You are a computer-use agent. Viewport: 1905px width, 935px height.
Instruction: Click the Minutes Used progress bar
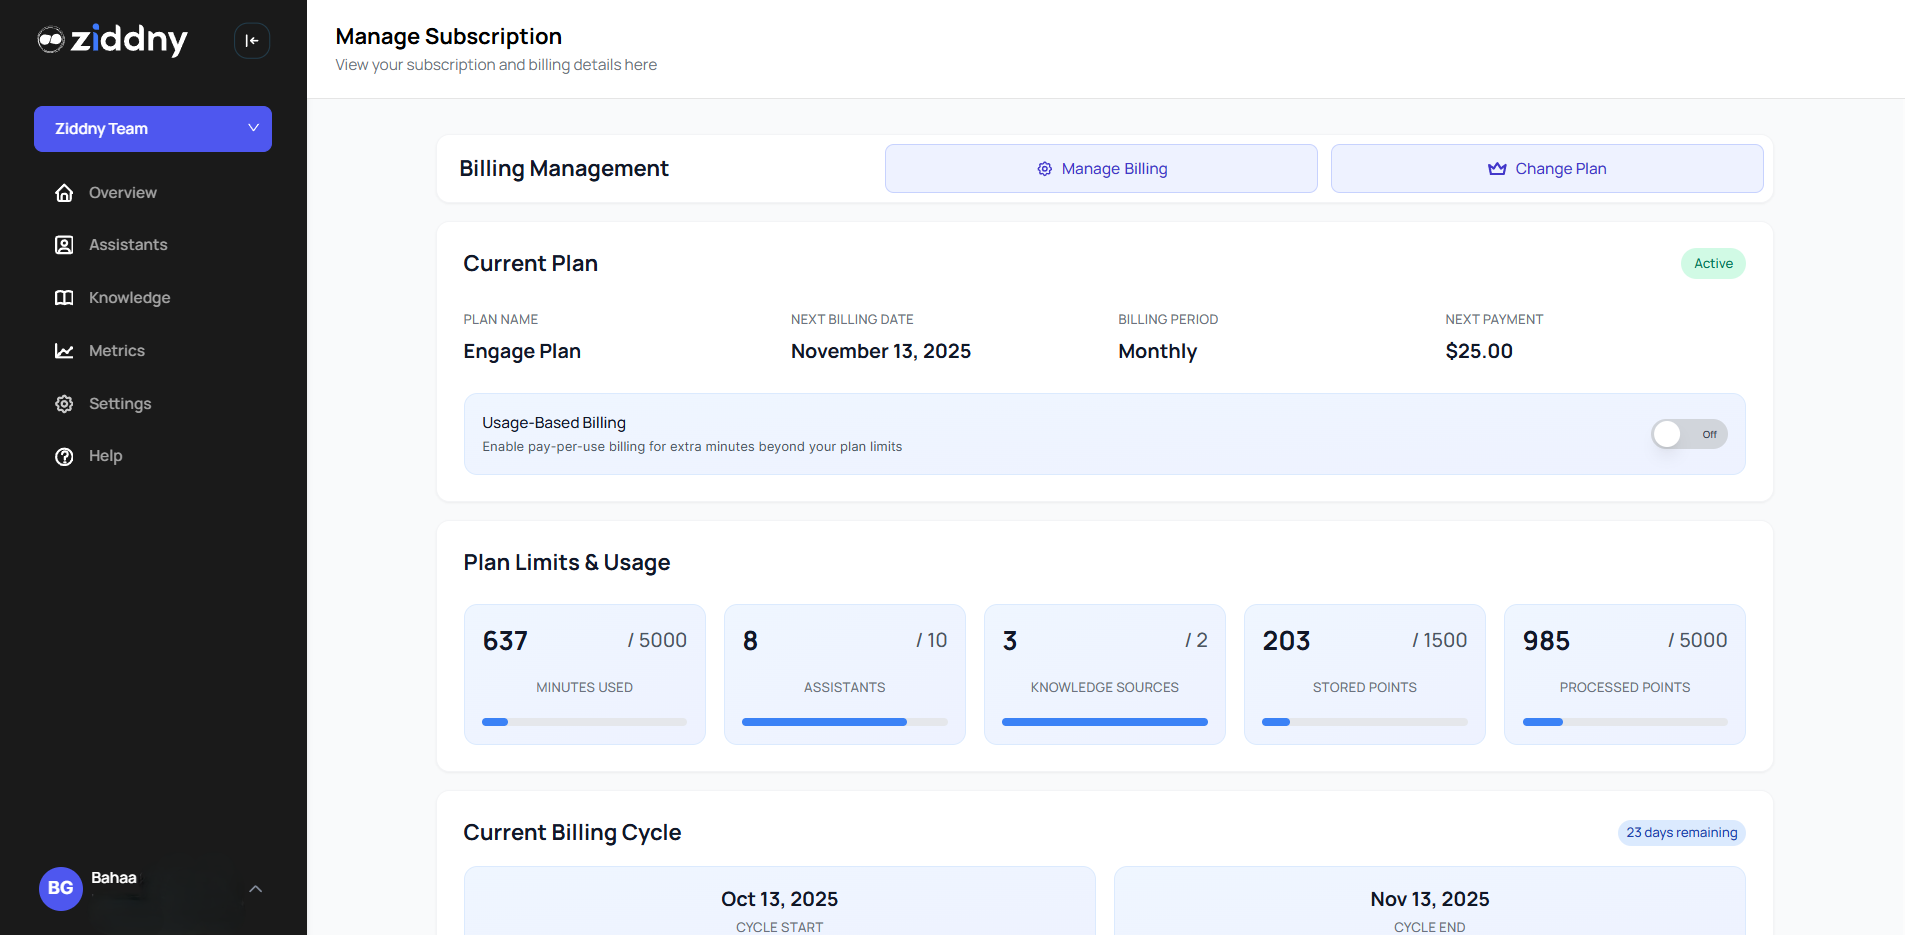click(x=584, y=721)
